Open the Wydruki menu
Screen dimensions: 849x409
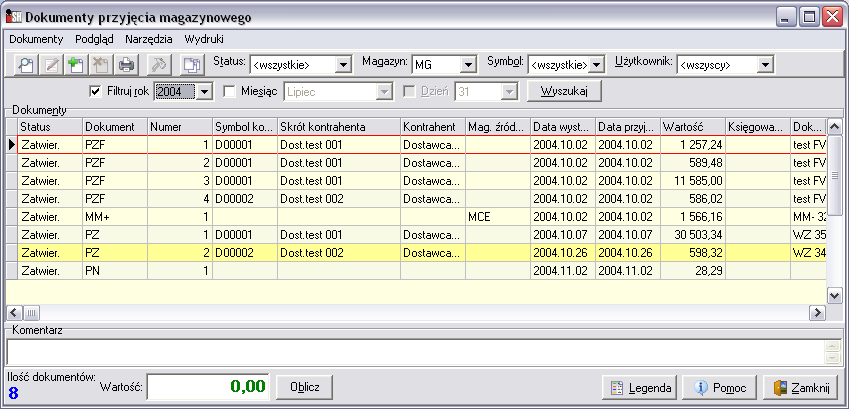point(204,39)
